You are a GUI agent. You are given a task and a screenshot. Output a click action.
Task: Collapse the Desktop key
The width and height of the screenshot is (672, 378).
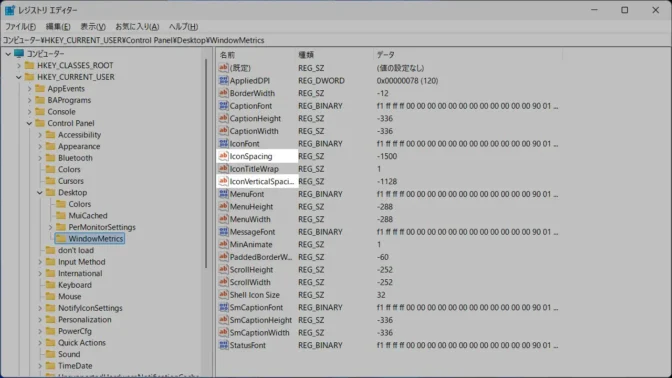[40, 193]
